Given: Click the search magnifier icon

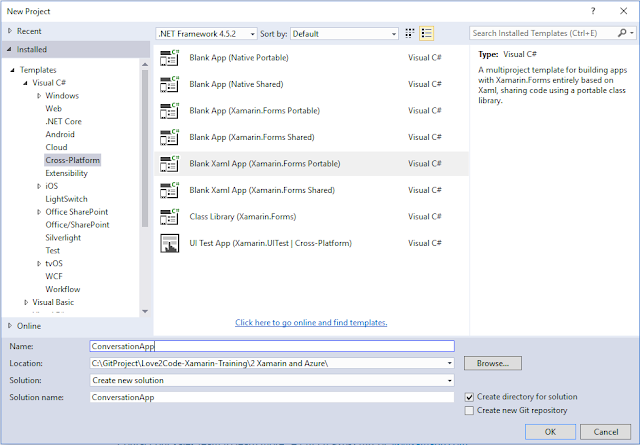Looking at the screenshot, I should coord(622,33).
